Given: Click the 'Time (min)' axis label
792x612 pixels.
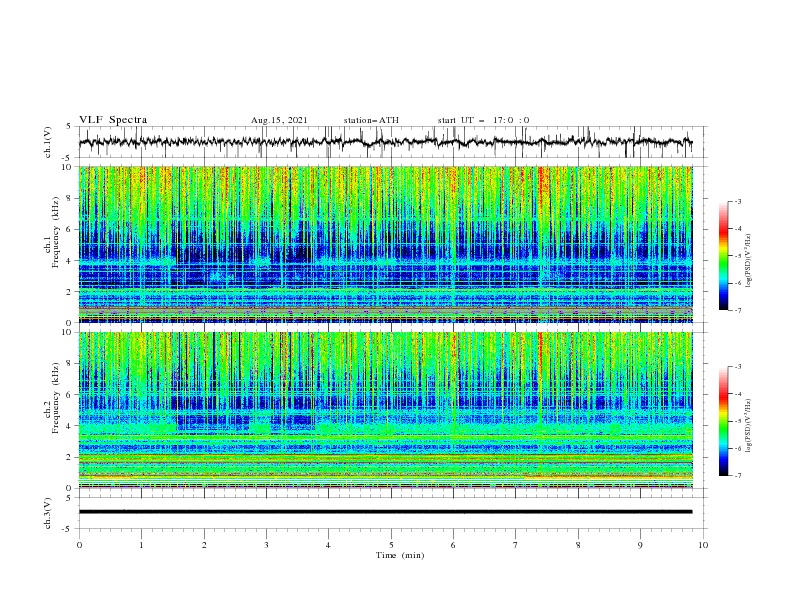Looking at the screenshot, I should coord(400,555).
